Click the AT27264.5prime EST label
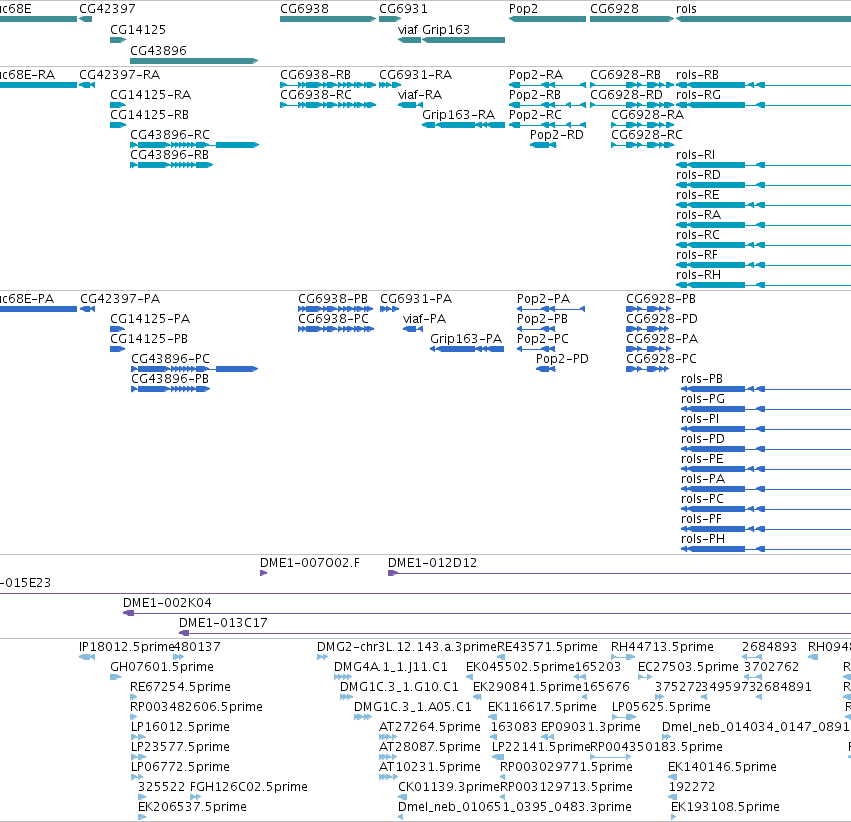This screenshot has width=851, height=822. pyautogui.click(x=430, y=727)
